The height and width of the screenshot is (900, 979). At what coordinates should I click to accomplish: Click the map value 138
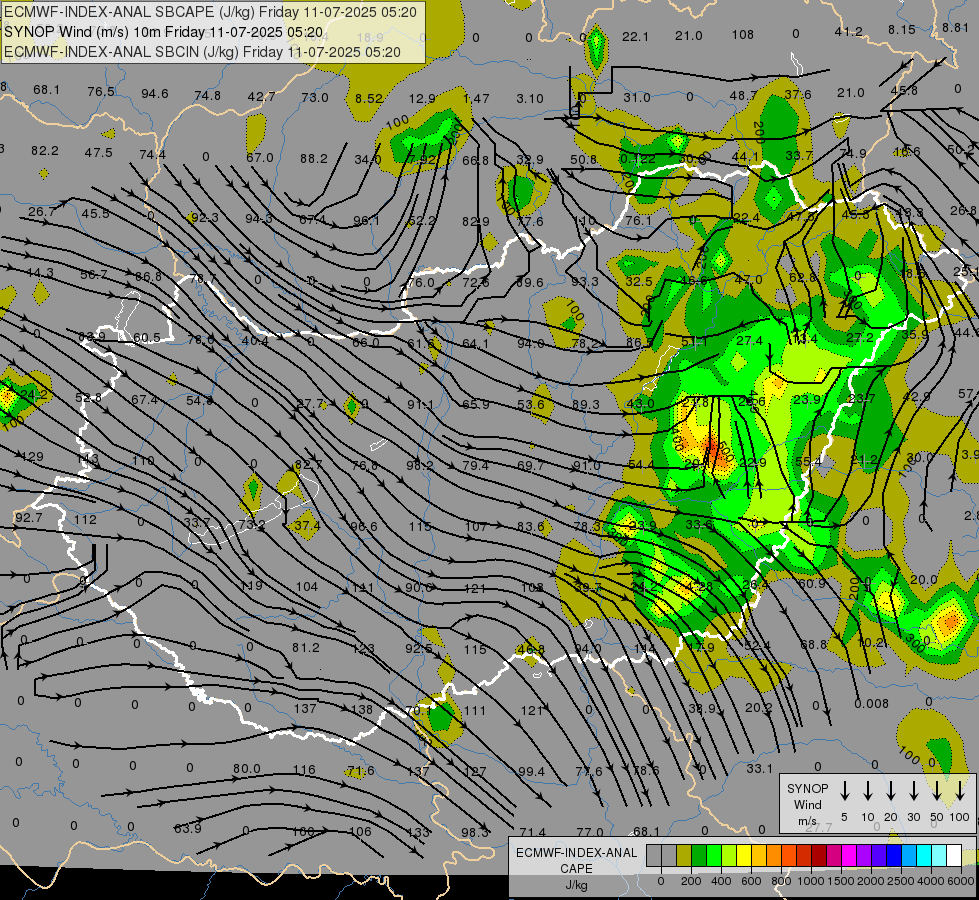(x=362, y=710)
